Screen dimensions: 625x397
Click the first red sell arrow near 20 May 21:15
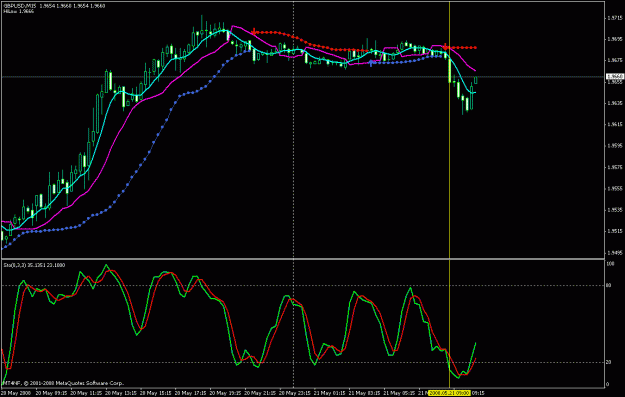tap(254, 31)
